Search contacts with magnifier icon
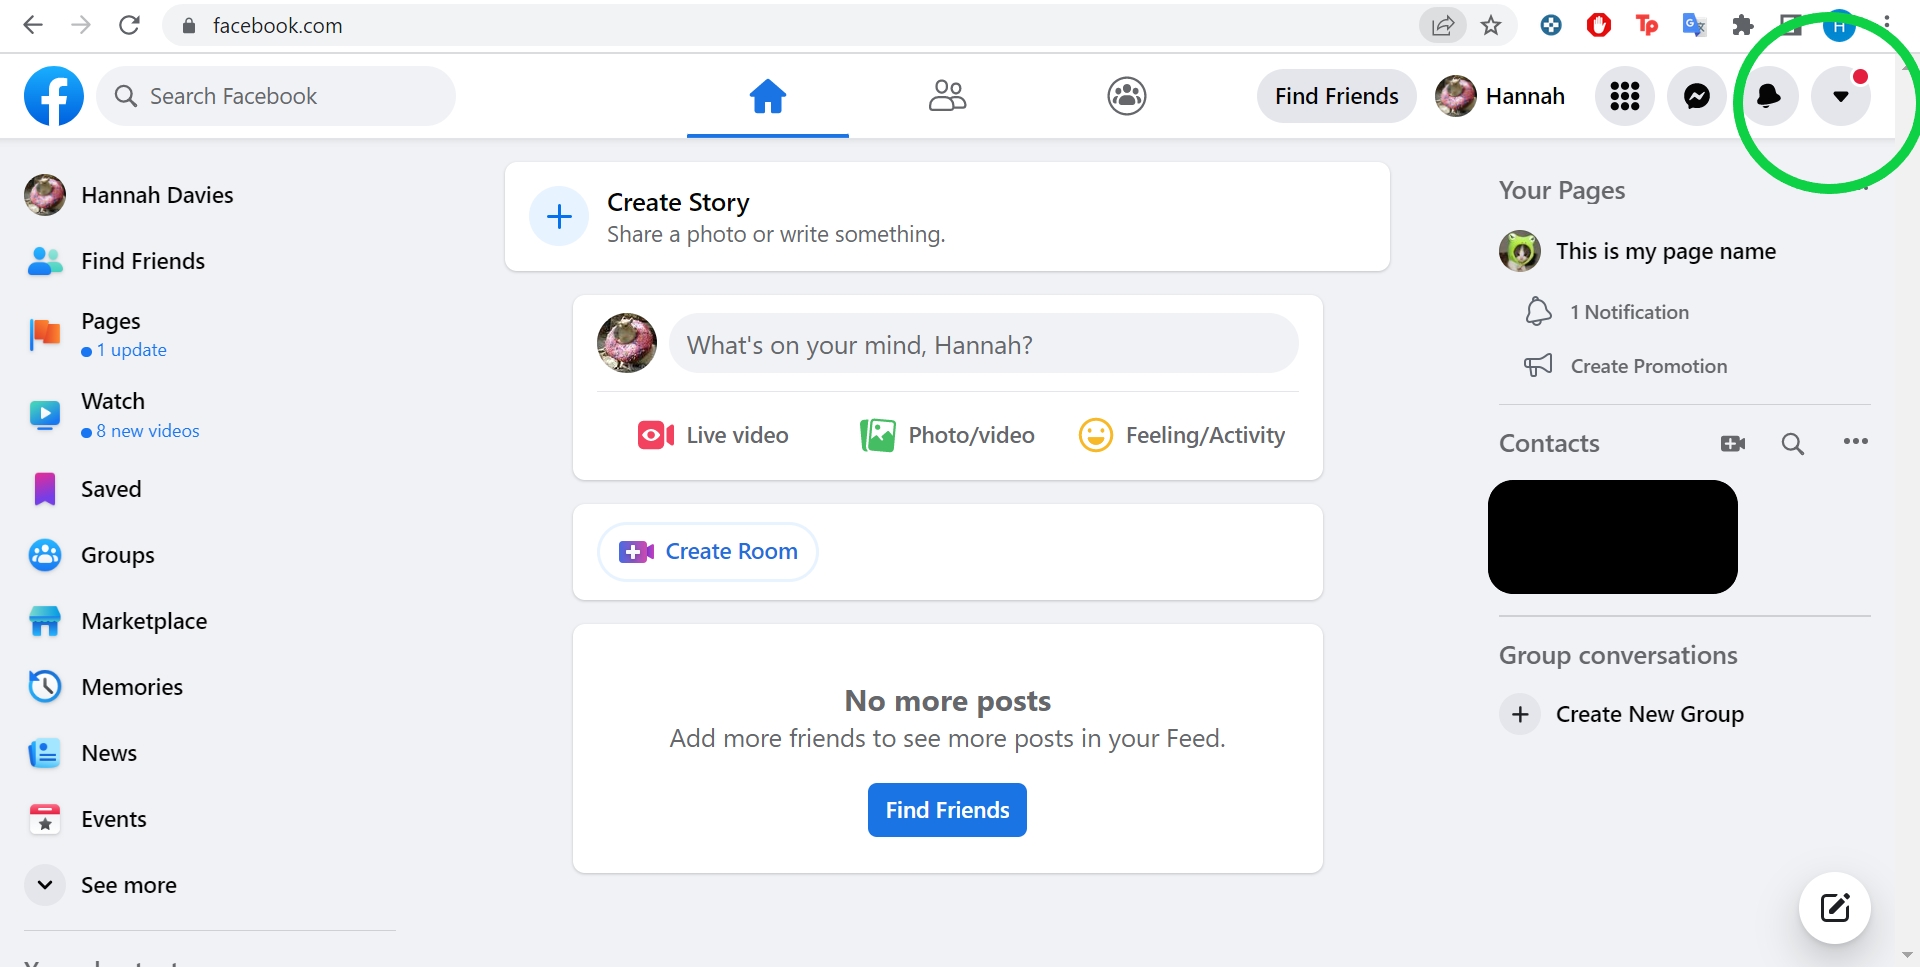The width and height of the screenshot is (1920, 967). [x=1793, y=443]
